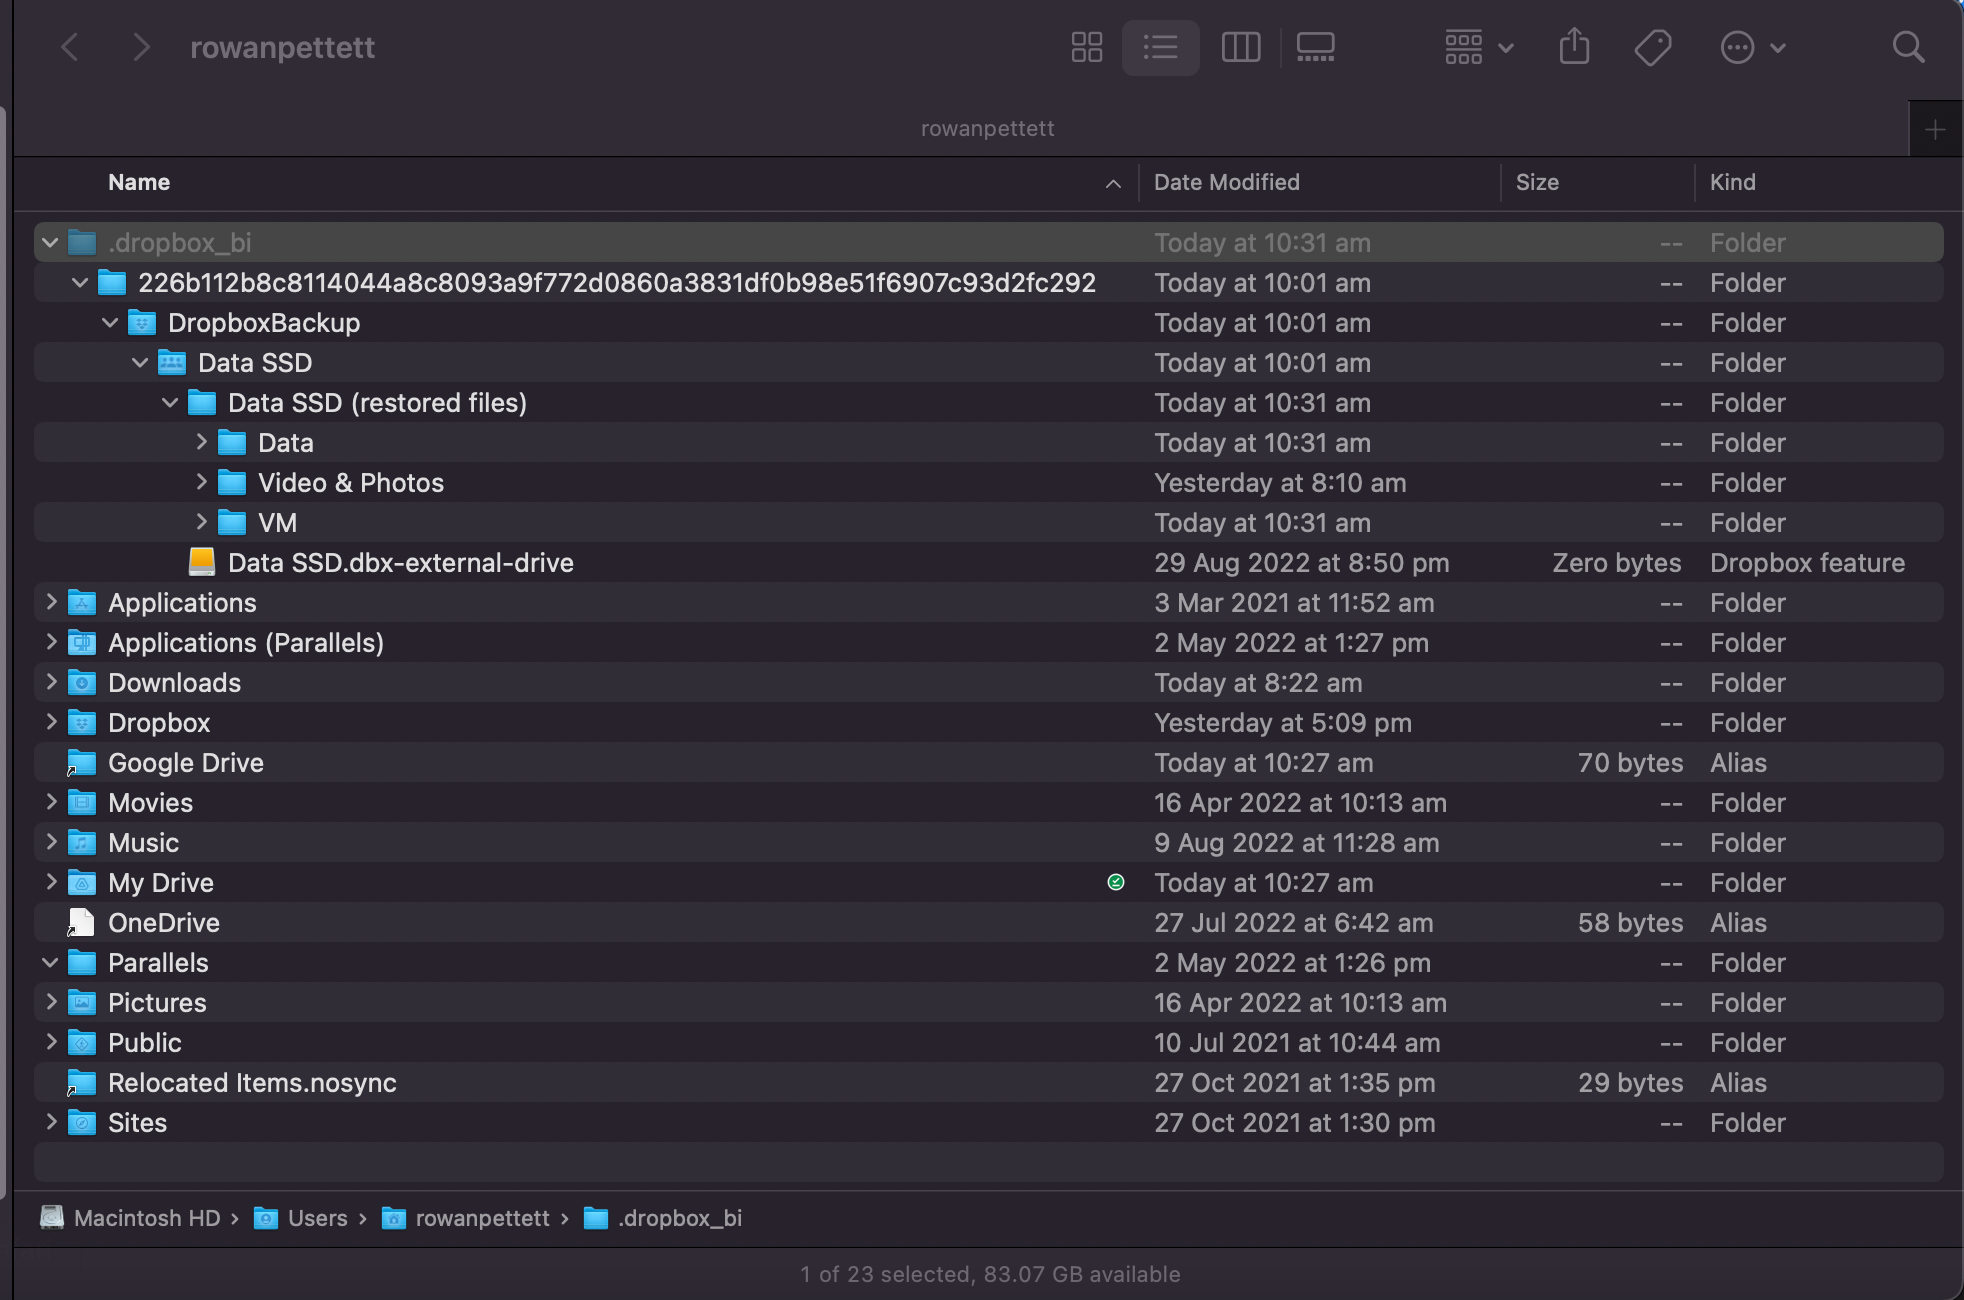Screen dimensions: 1964x1300
Task: Go to rowanpettett in path bar
Action: pyautogui.click(x=466, y=1218)
